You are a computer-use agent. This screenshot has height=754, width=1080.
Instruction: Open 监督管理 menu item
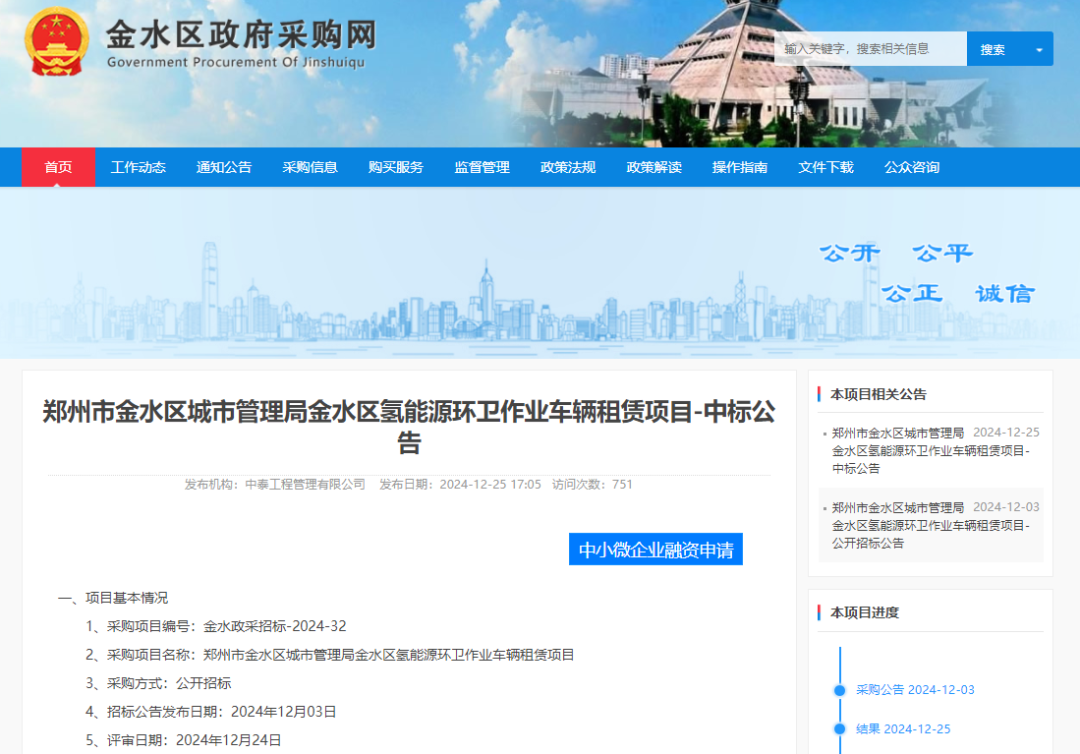point(482,167)
